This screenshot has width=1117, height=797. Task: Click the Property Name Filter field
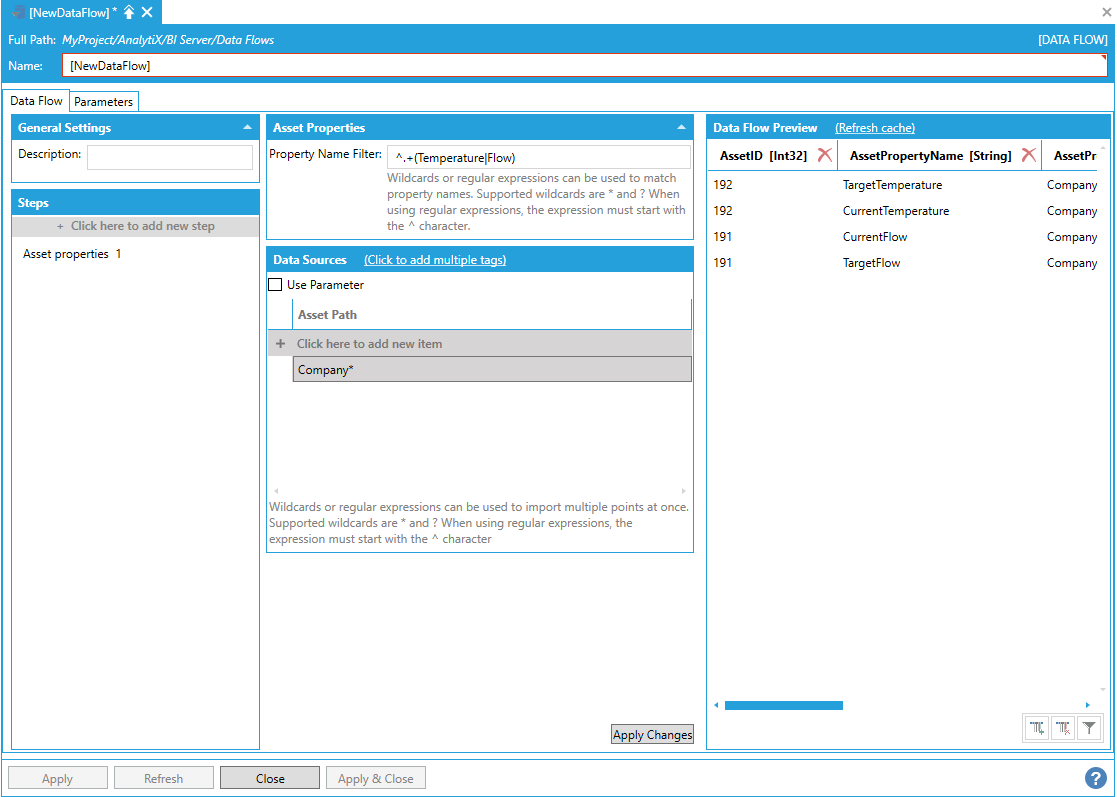[538, 157]
